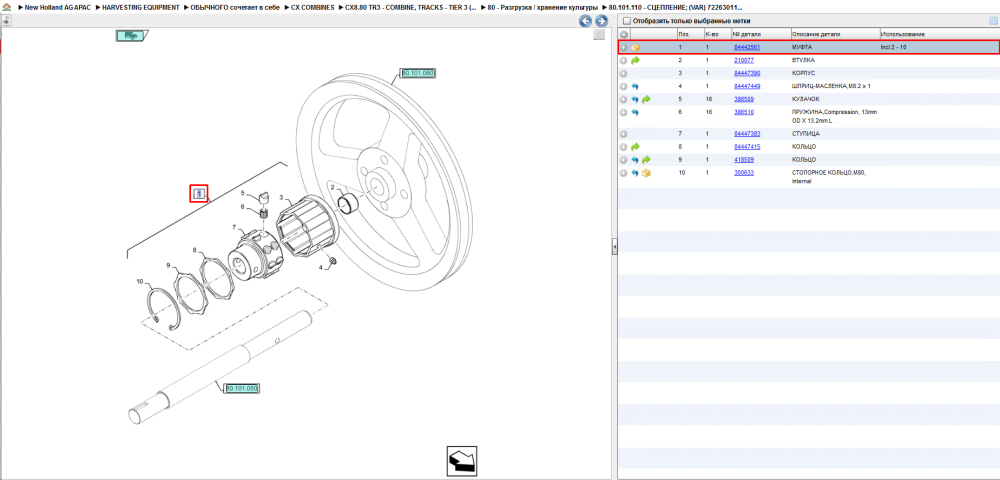Go to previous figure with left arrow

(585, 21)
